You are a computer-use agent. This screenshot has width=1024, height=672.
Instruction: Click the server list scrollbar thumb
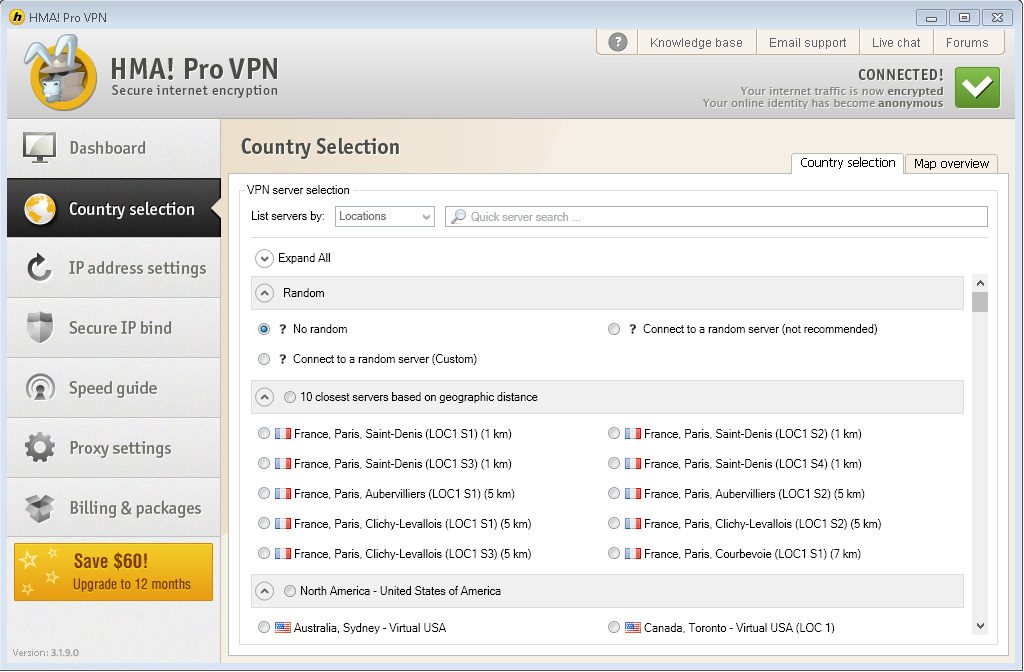tap(980, 302)
